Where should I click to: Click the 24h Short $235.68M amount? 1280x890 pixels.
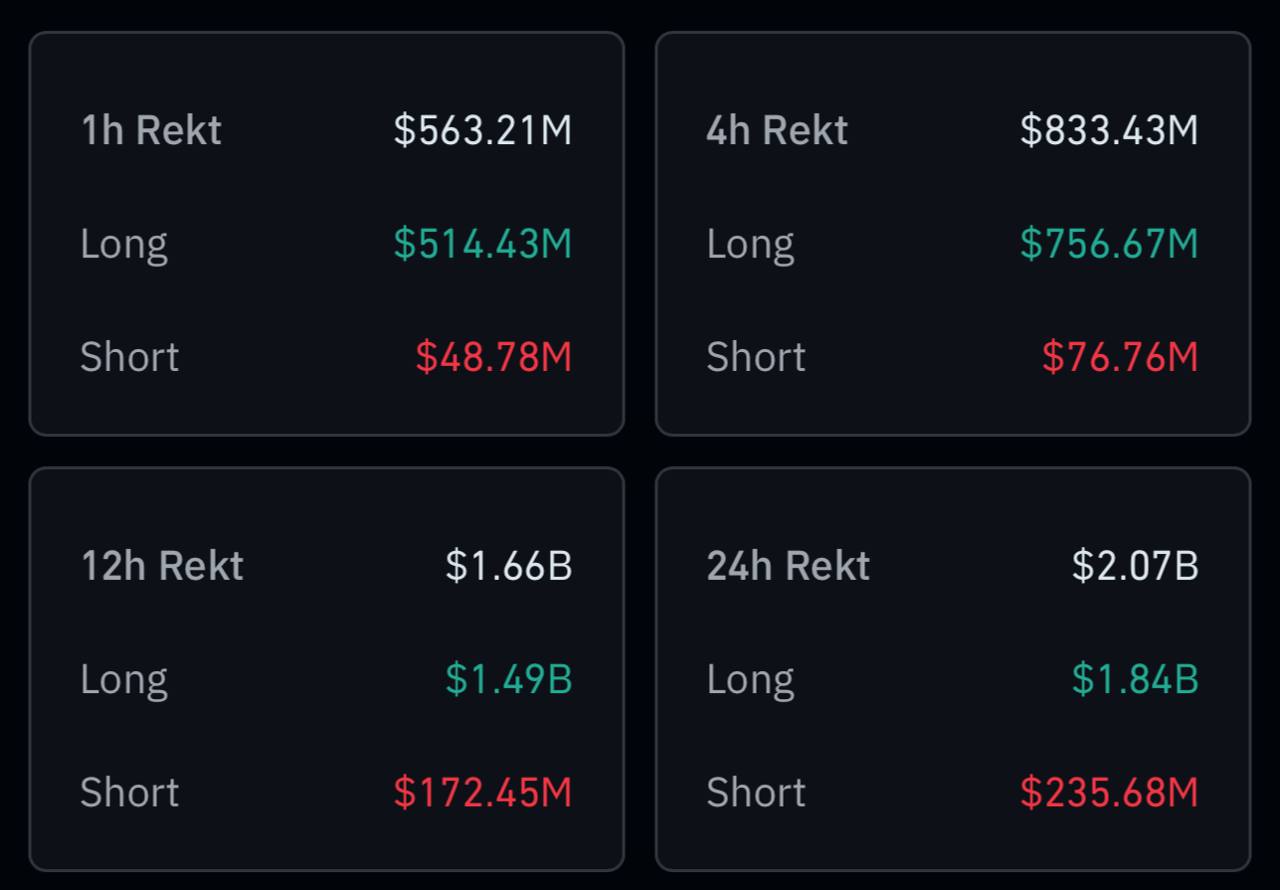coord(1109,793)
